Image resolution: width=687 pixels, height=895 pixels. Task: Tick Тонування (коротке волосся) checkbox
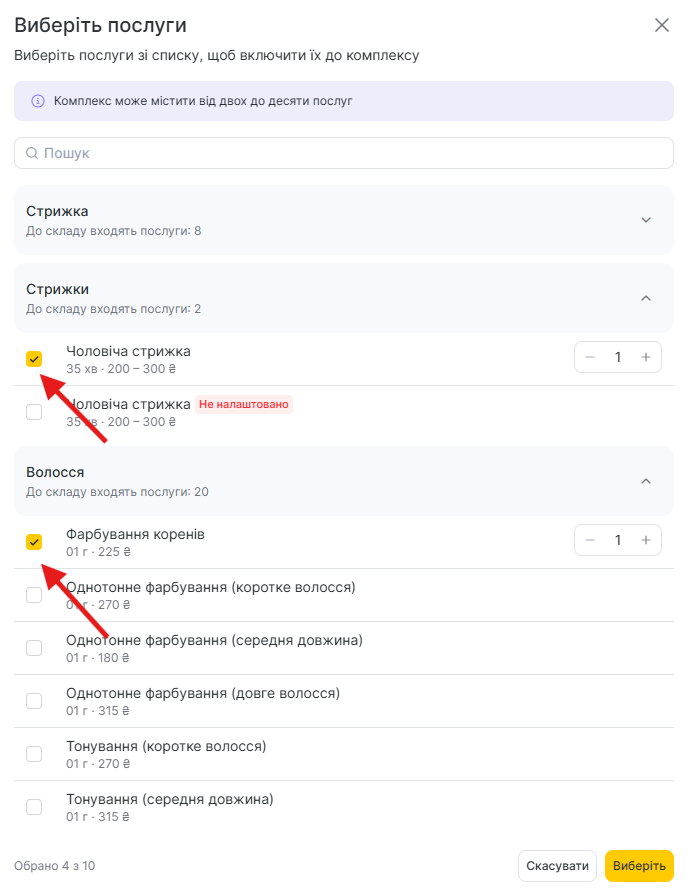34,754
